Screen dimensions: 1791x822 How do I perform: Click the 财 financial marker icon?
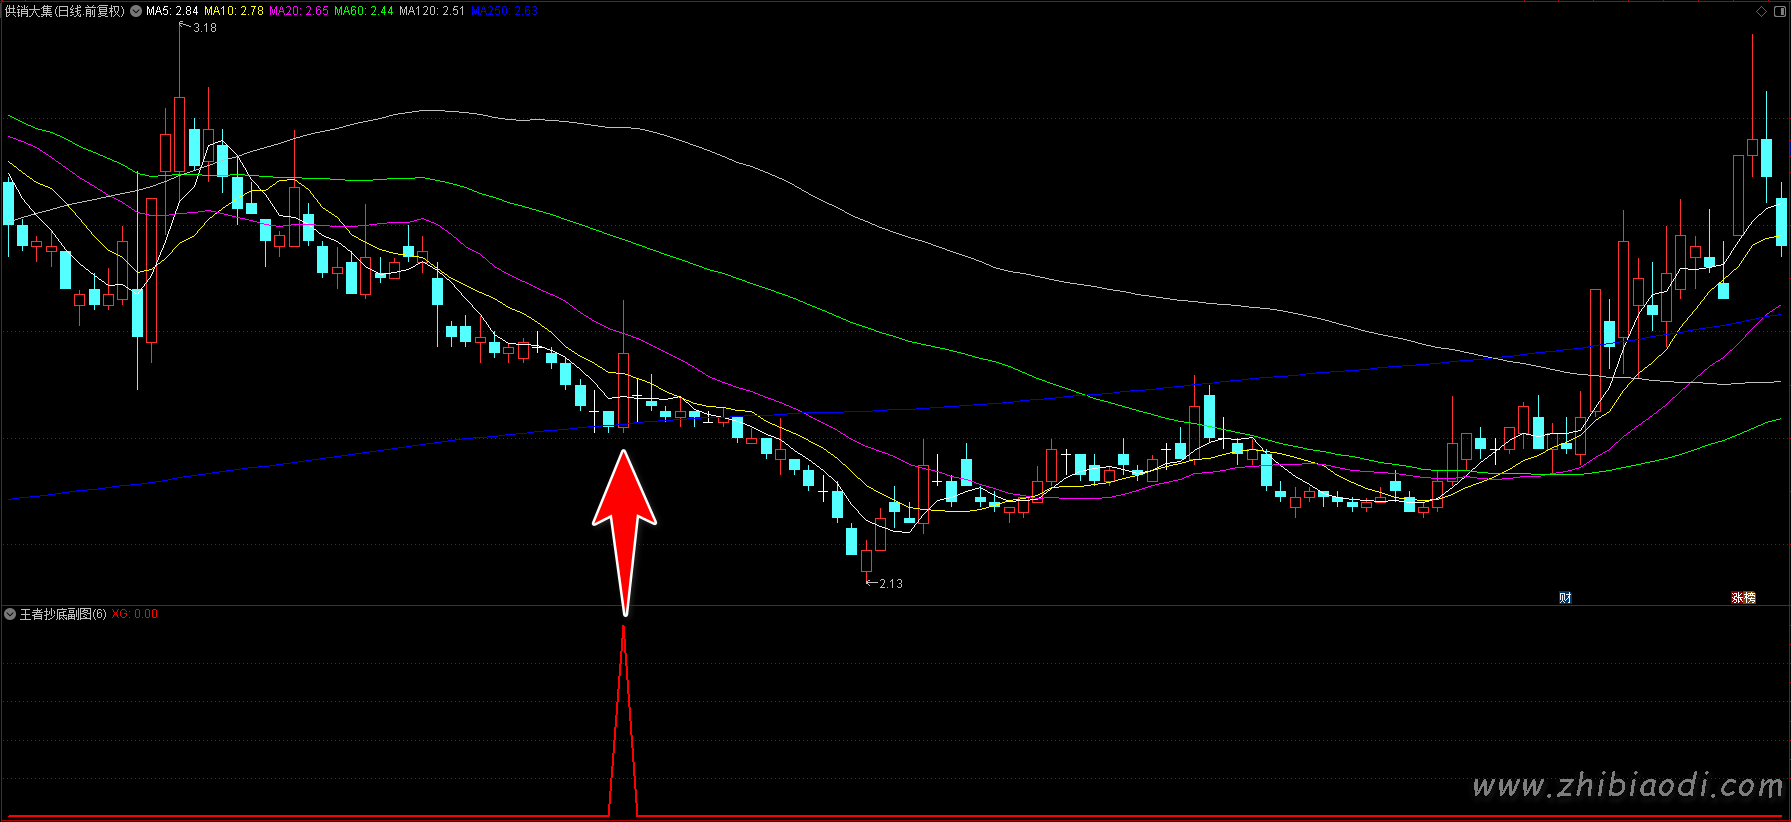[x=1565, y=598]
